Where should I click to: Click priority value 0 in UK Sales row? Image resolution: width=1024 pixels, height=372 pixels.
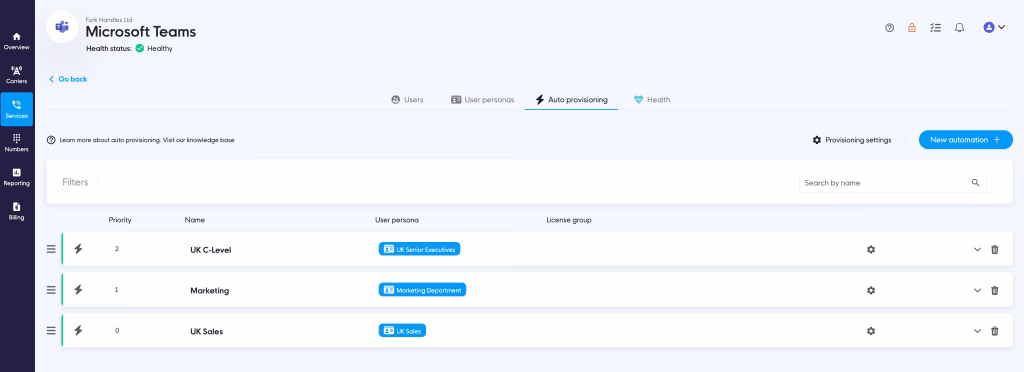coord(117,330)
